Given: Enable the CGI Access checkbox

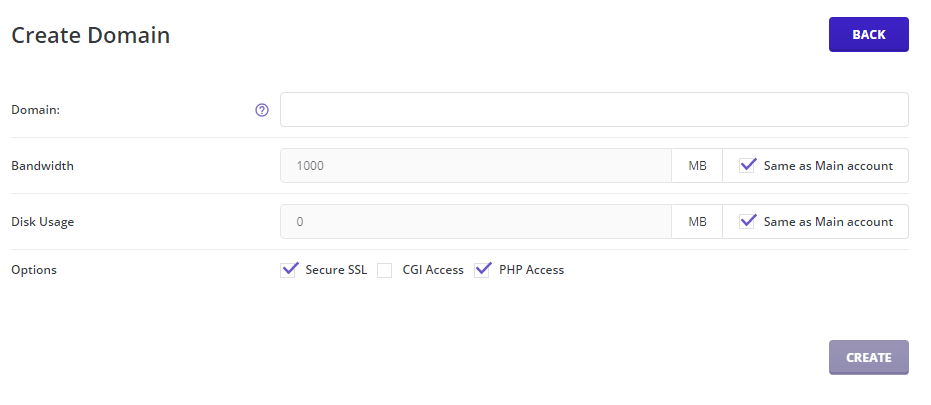Looking at the screenshot, I should click(x=385, y=270).
